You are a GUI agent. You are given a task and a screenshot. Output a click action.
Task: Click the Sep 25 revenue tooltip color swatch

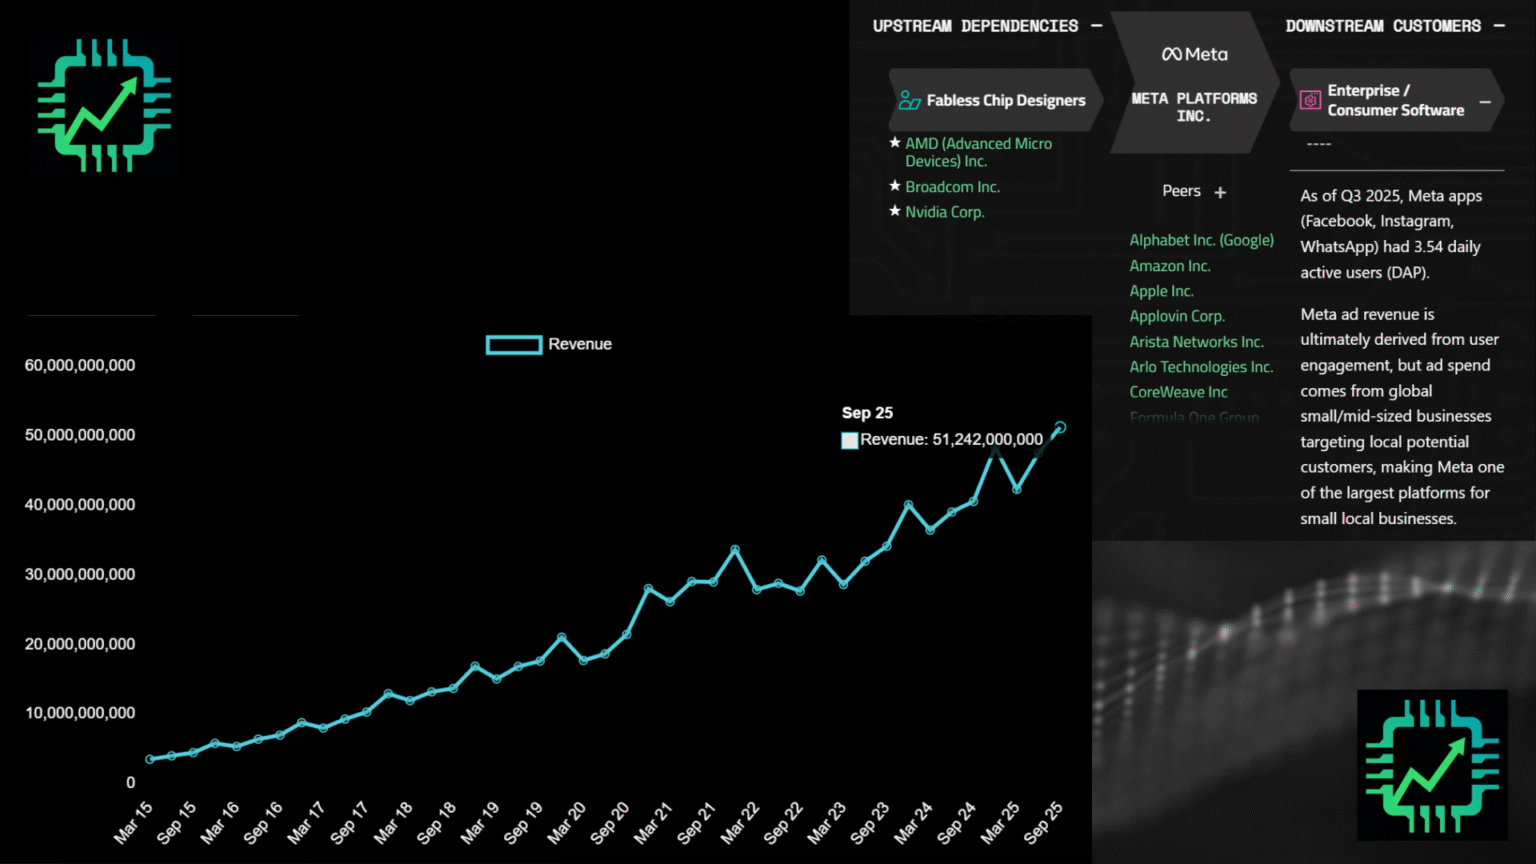tap(850, 440)
